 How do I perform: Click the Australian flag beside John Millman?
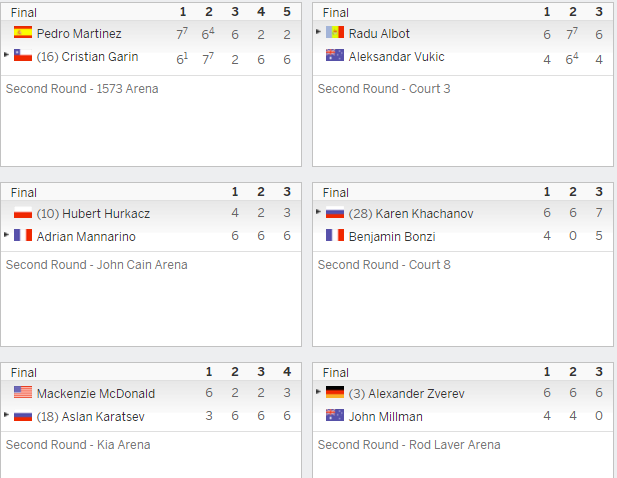(335, 415)
